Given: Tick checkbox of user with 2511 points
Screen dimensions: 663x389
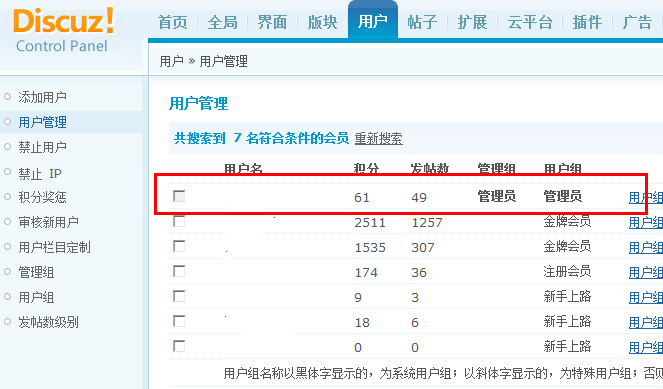Looking at the screenshot, I should 179,221.
